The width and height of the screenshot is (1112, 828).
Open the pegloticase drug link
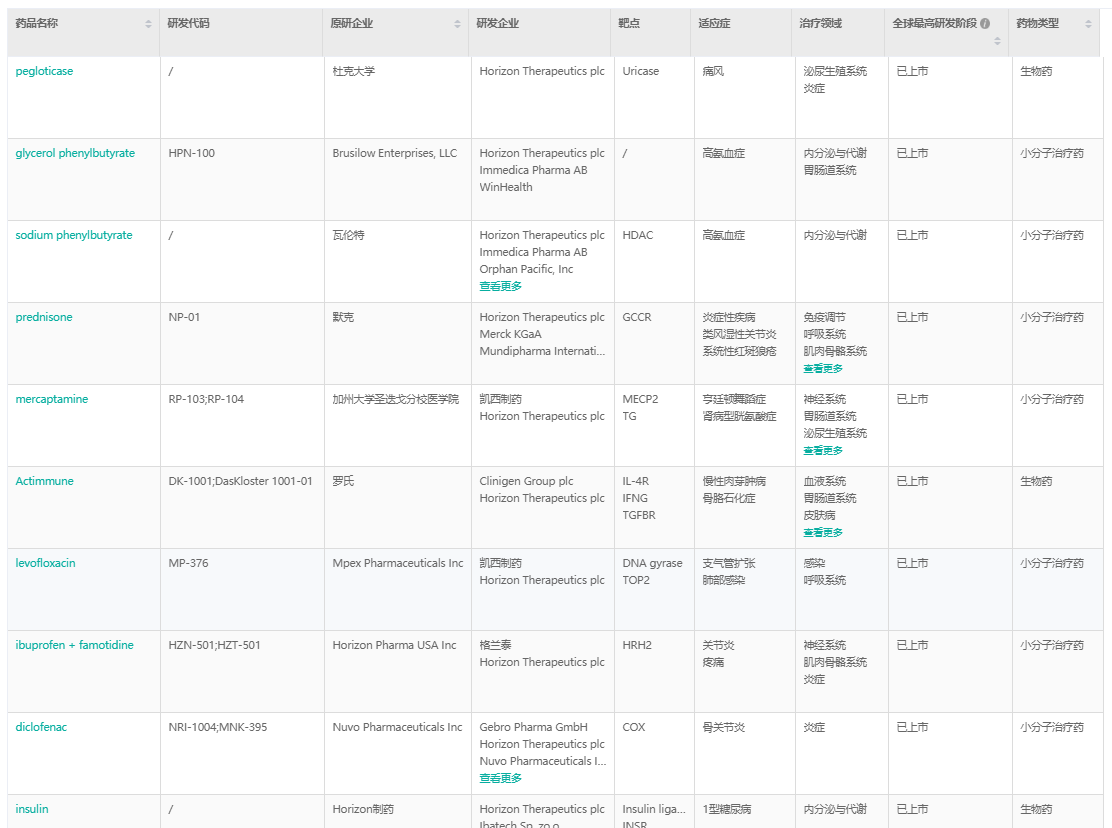(x=44, y=71)
